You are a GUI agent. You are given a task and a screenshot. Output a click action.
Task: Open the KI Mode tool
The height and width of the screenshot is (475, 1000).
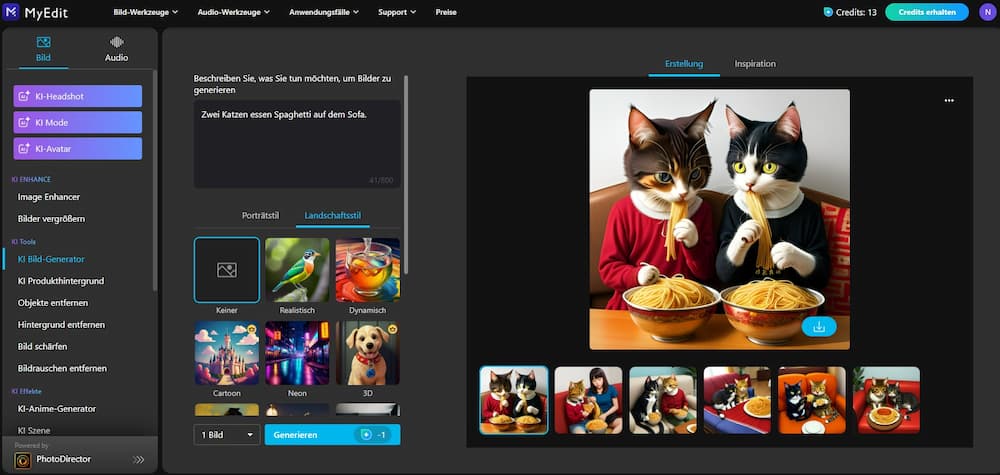78,122
